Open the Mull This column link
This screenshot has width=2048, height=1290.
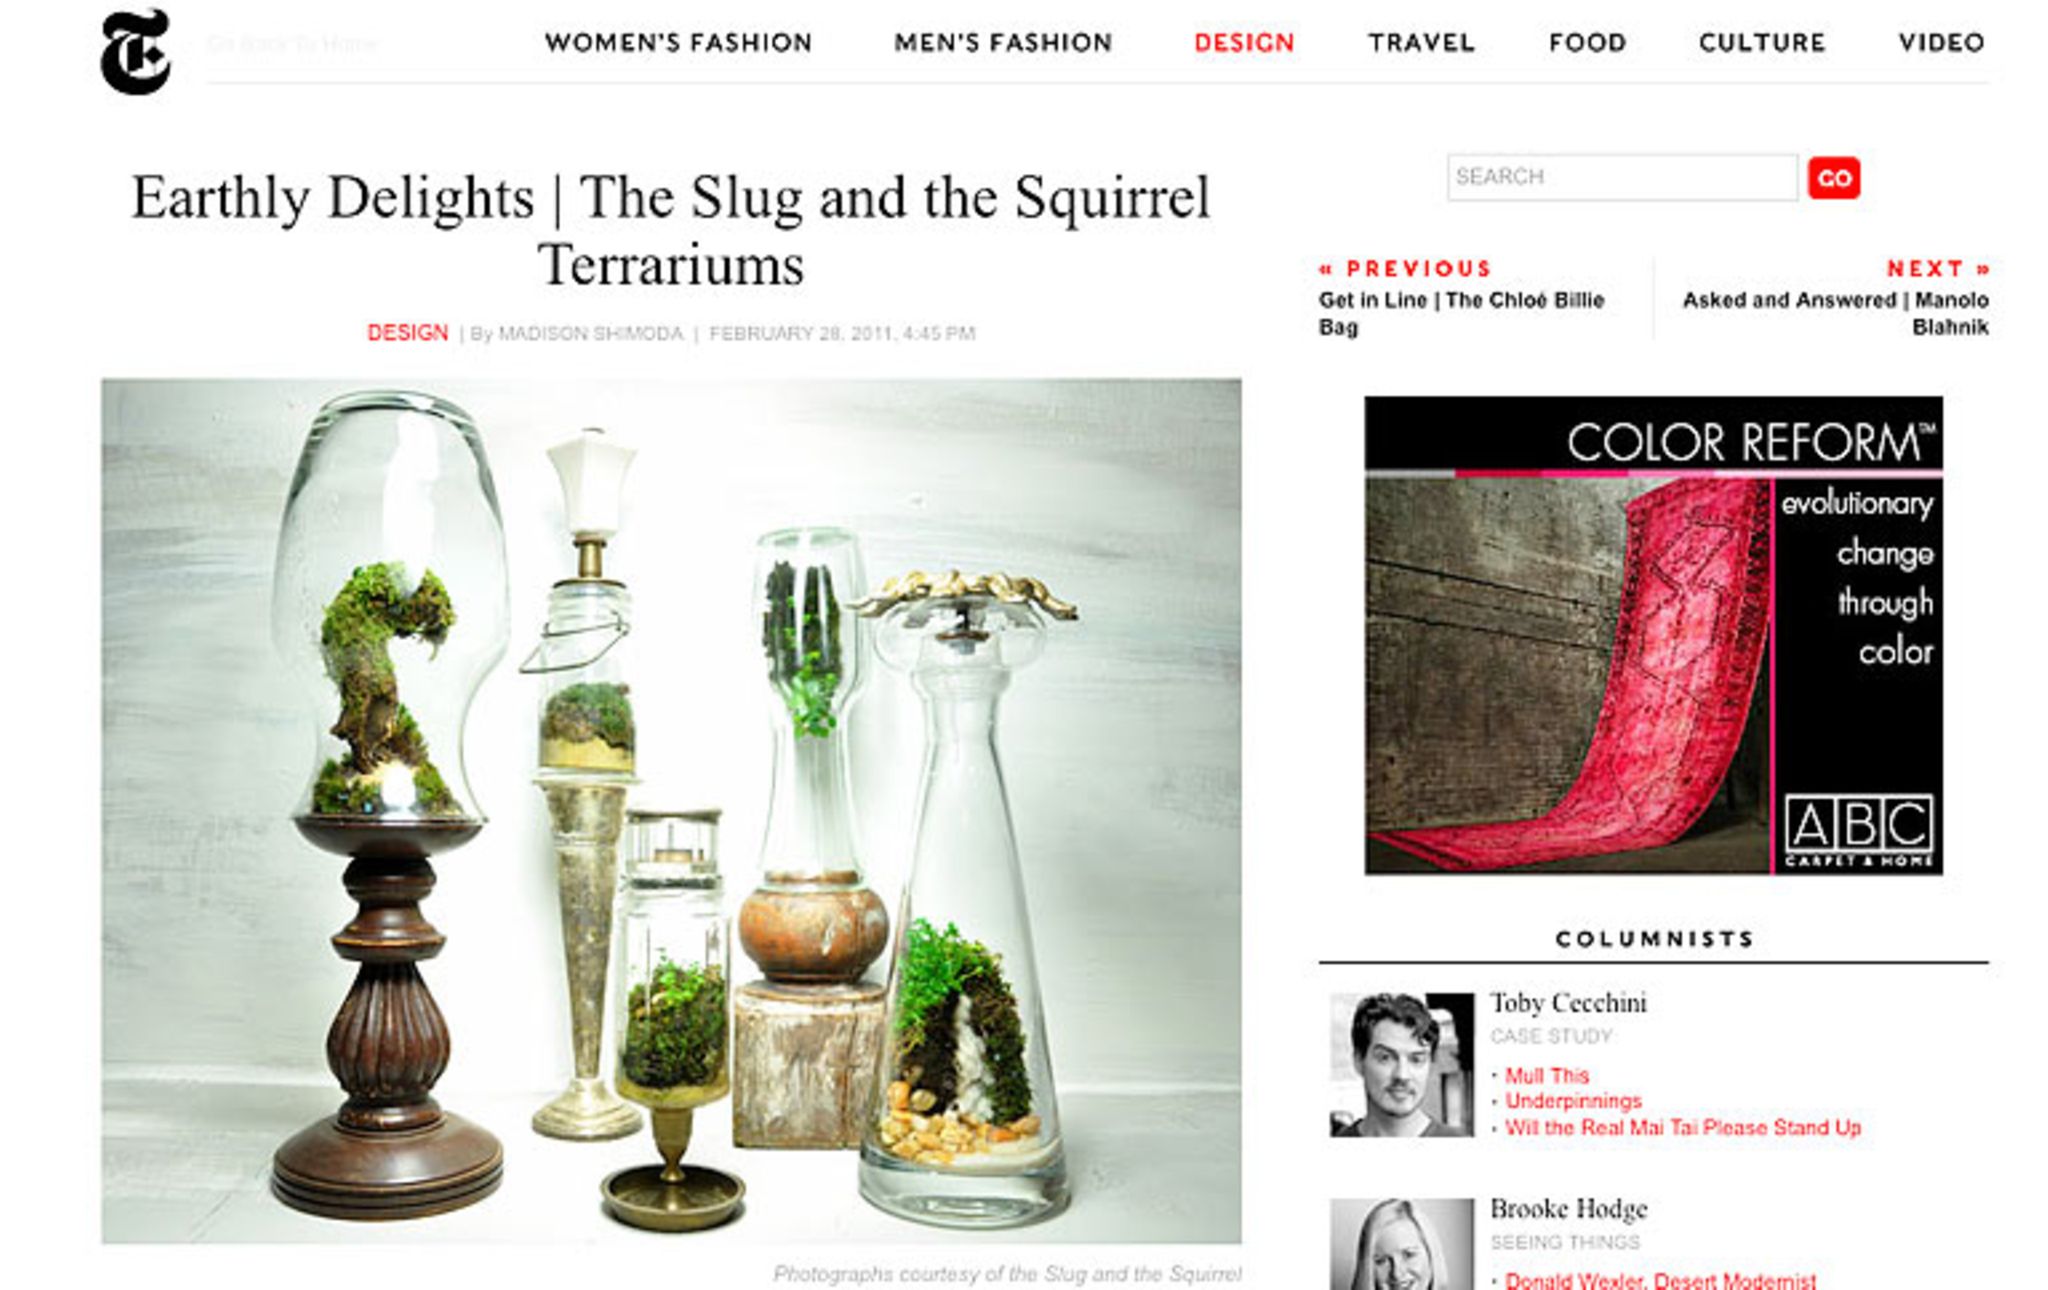[1547, 1076]
